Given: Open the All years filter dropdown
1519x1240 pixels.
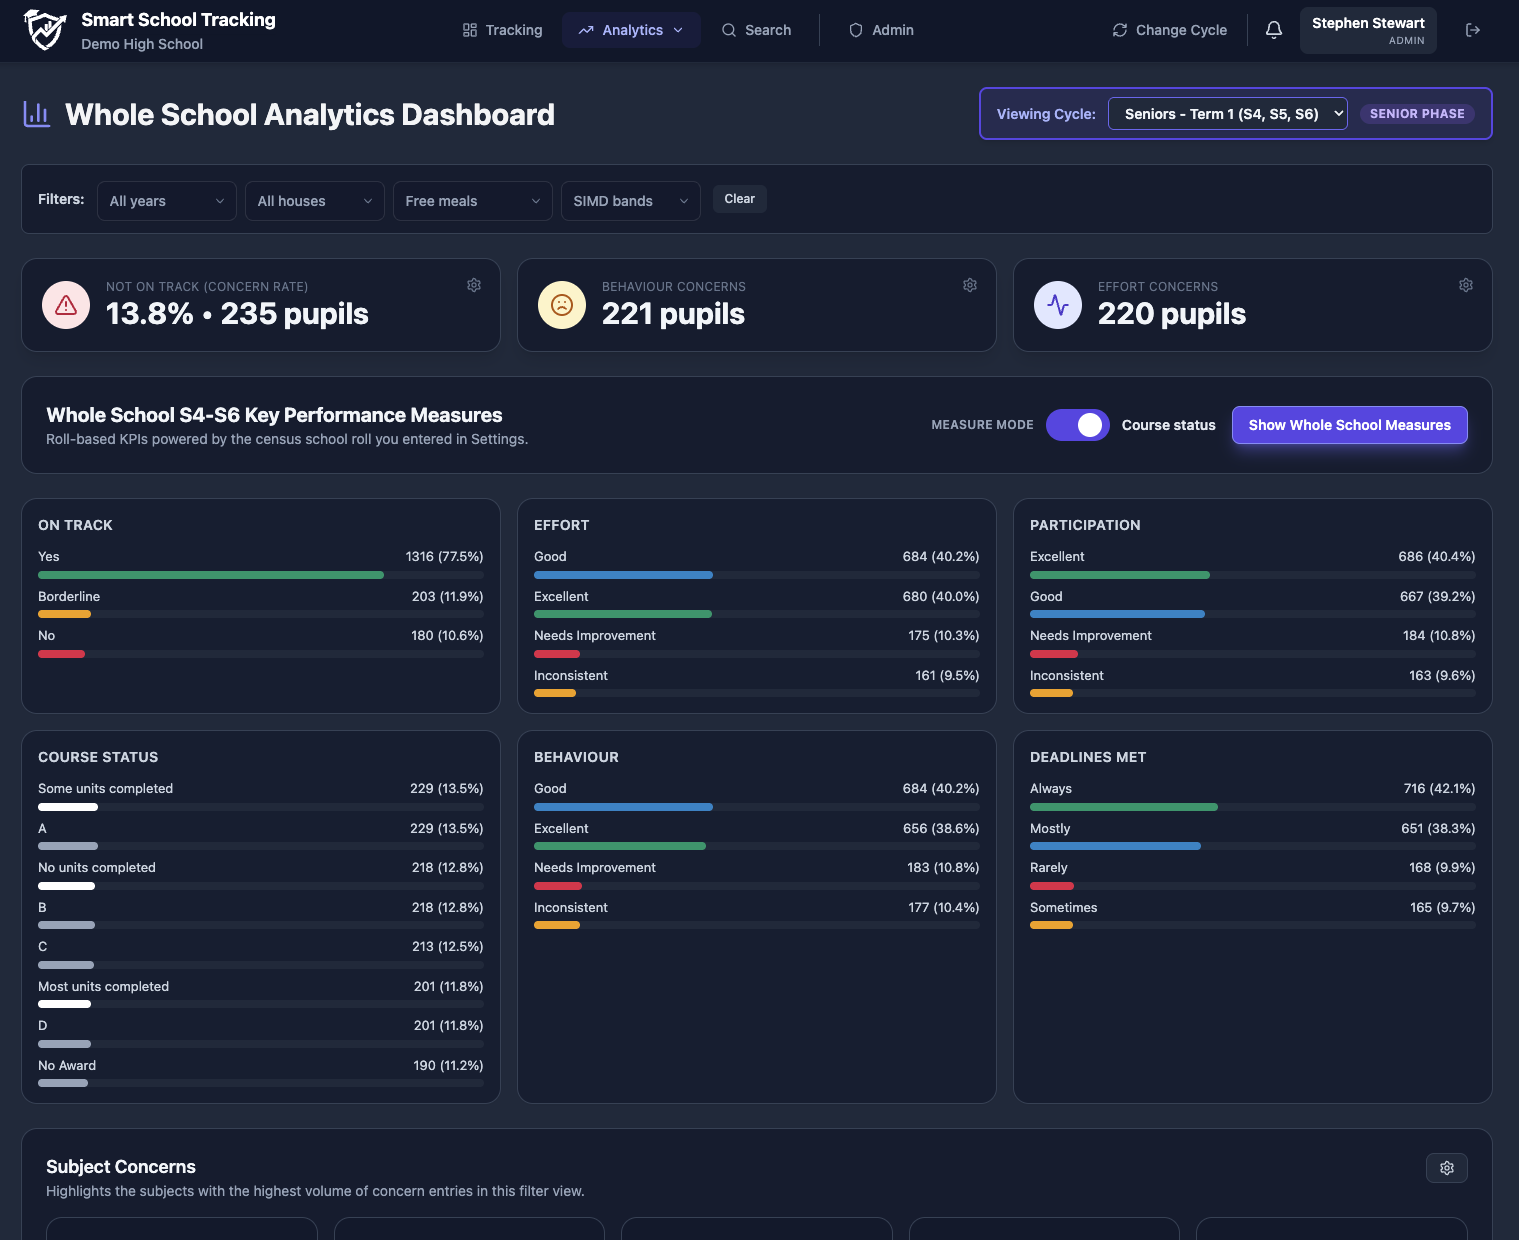Looking at the screenshot, I should coord(166,200).
